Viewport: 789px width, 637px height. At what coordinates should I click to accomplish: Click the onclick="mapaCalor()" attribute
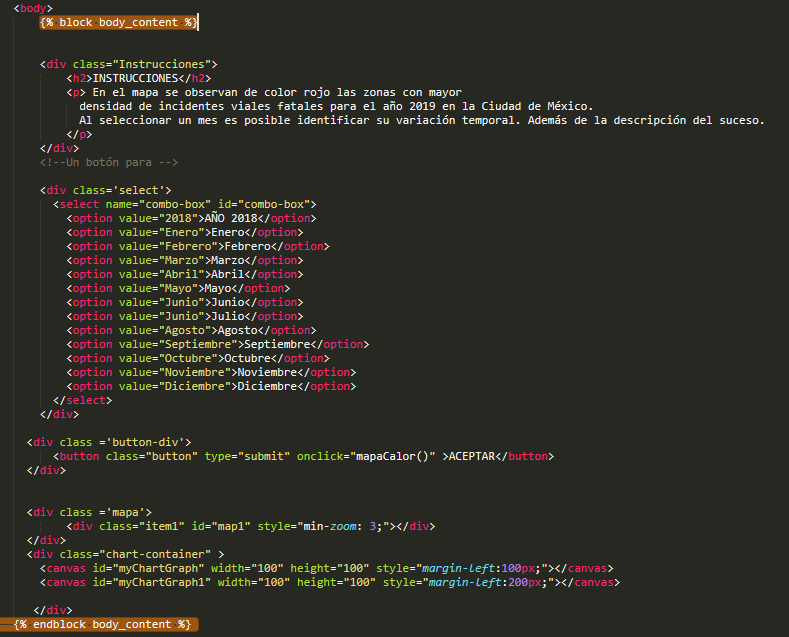366,456
